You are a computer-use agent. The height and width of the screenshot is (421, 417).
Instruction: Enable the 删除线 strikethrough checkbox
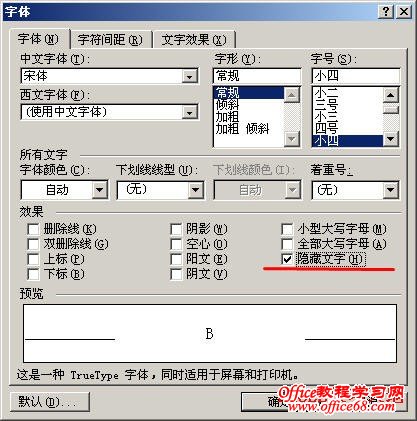33,229
